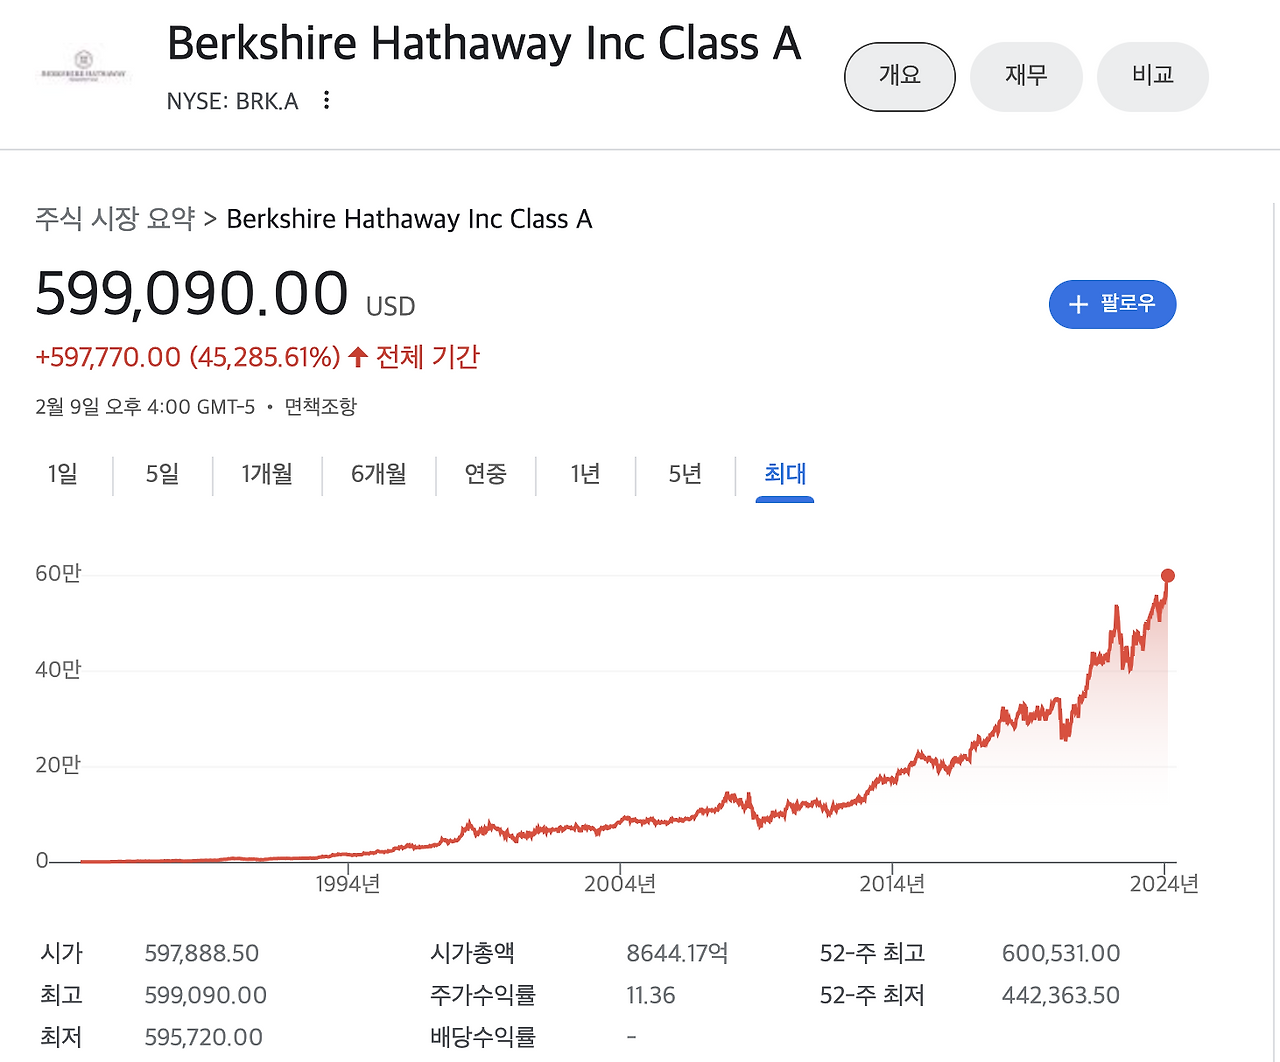1280x1062 pixels.
Task: Show the 6개월 chart range
Action: pyautogui.click(x=378, y=474)
